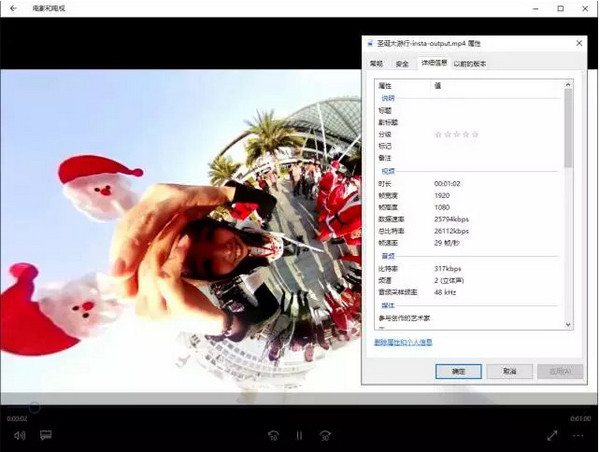Close the mp4 properties dialog
Screen dimensions: 600x452
click(579, 43)
